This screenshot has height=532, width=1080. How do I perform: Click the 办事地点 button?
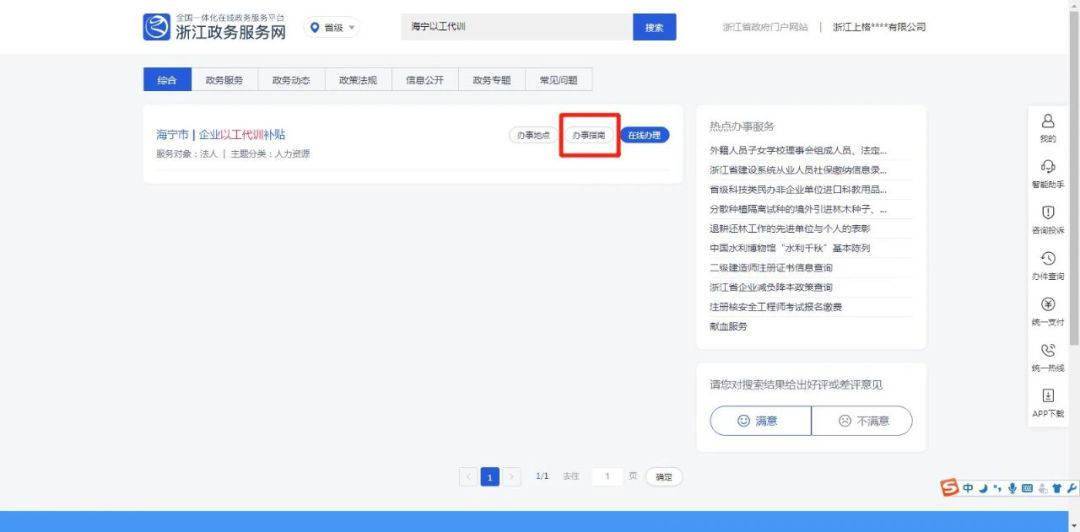tap(533, 135)
